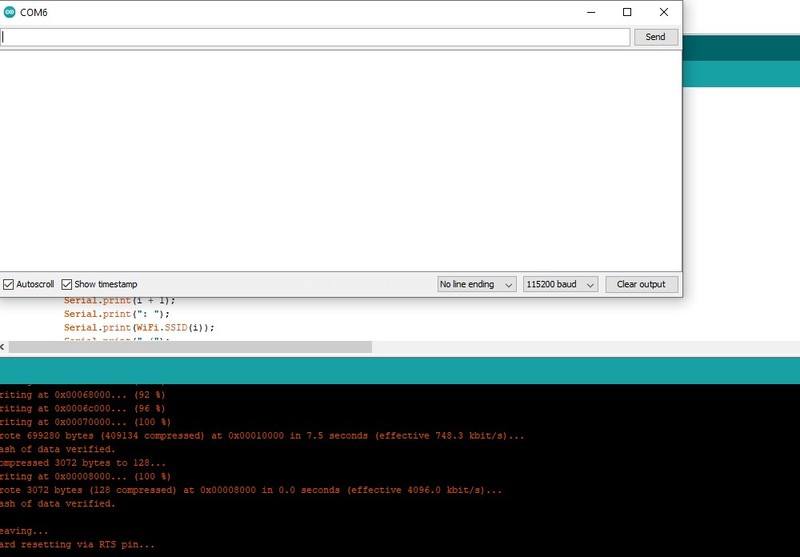
Task: Click the serial monitor empty output area
Action: click(340, 161)
